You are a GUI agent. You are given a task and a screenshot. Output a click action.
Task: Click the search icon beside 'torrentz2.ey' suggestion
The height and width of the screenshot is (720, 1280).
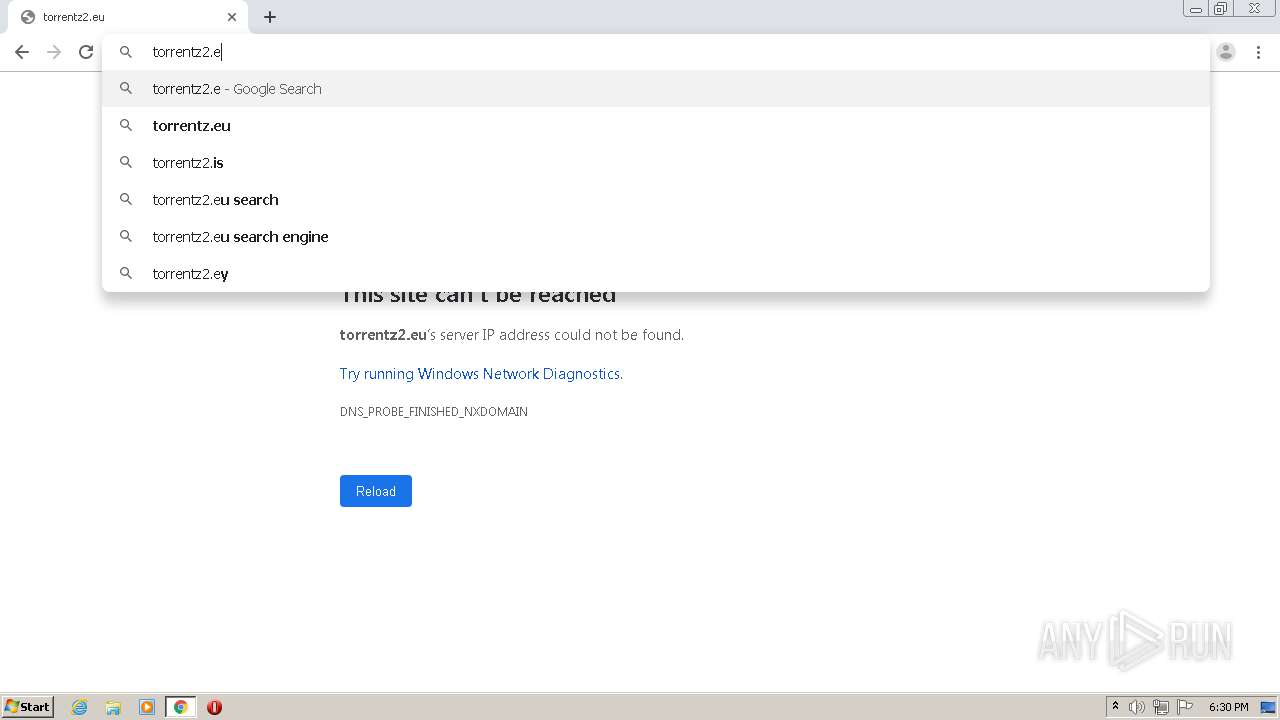pos(126,274)
